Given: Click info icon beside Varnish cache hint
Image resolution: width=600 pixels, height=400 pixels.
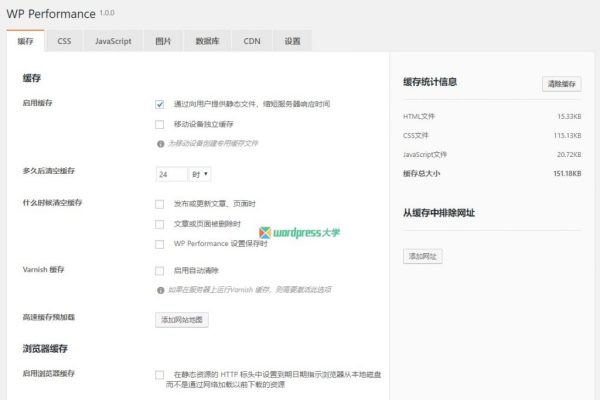Looking at the screenshot, I should click(x=160, y=290).
